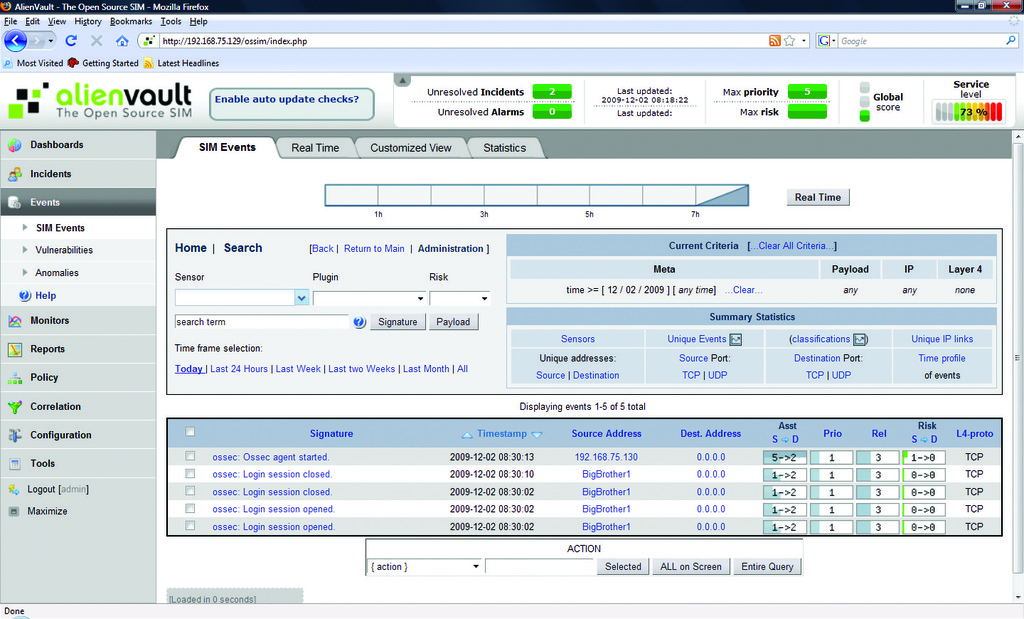Open the { action } dropdown
The height and width of the screenshot is (619, 1024).
[x=424, y=566]
